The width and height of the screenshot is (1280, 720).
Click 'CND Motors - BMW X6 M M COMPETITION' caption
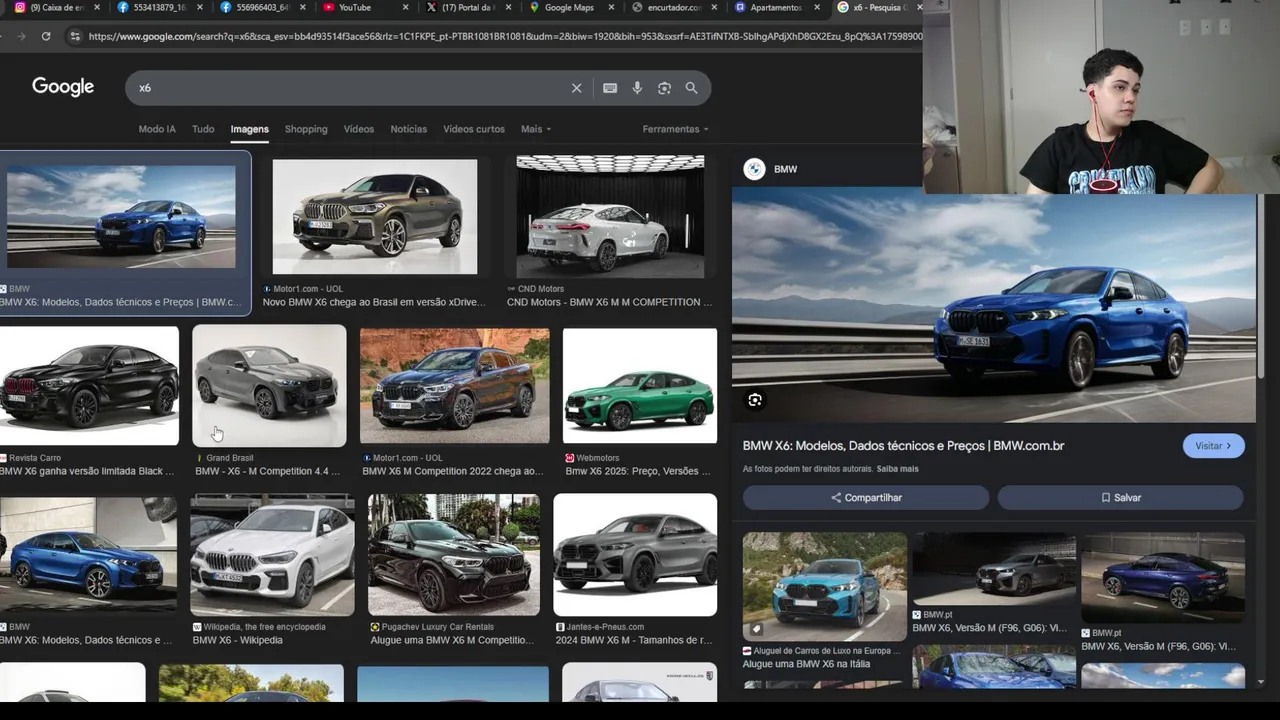coord(609,302)
